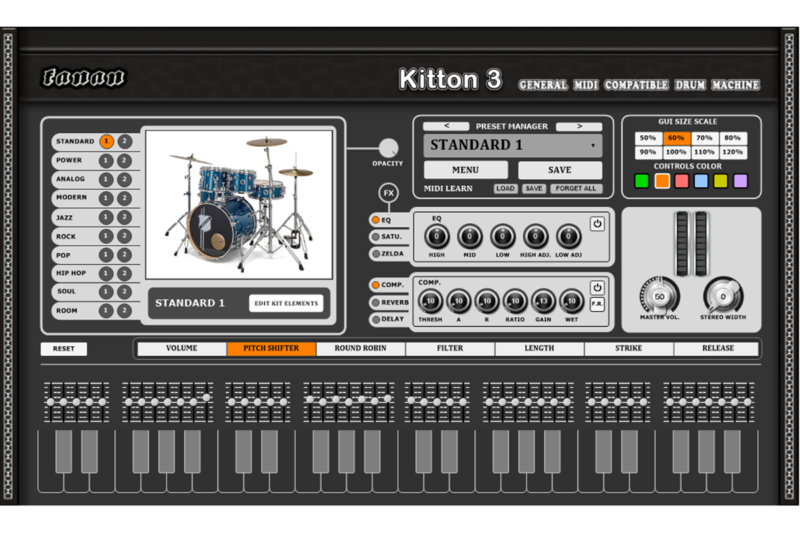Choose the green controls color swatch
800x533 pixels.
(642, 181)
